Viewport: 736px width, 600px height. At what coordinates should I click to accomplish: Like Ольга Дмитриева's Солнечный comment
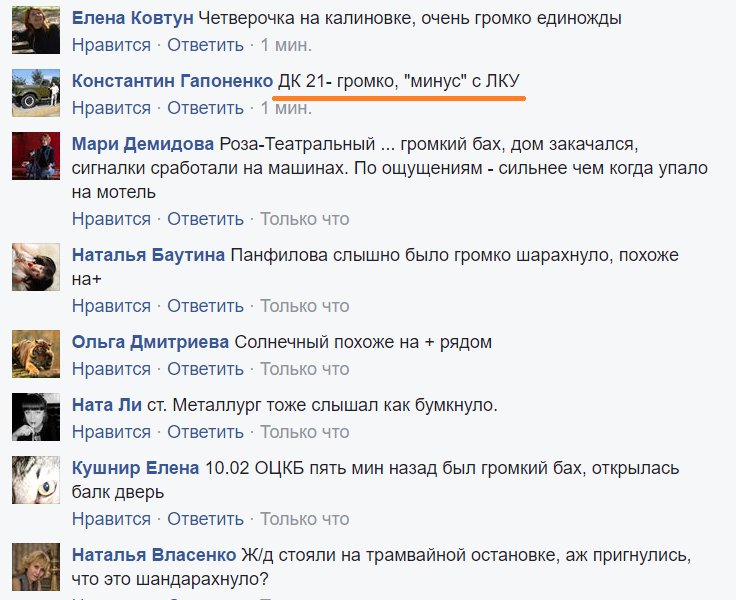(111, 369)
